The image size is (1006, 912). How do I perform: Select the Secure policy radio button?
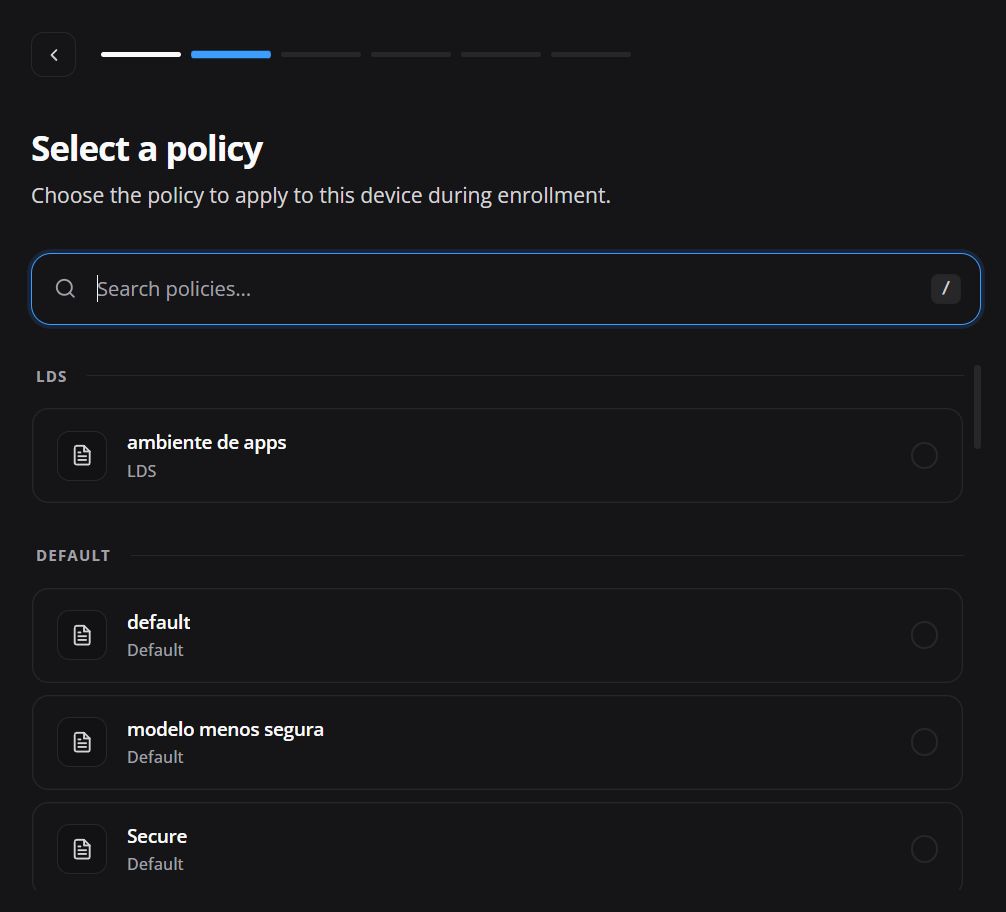(x=925, y=849)
